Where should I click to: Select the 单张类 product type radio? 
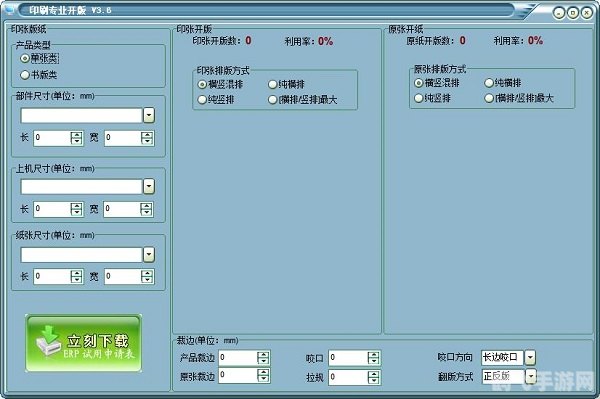25,59
